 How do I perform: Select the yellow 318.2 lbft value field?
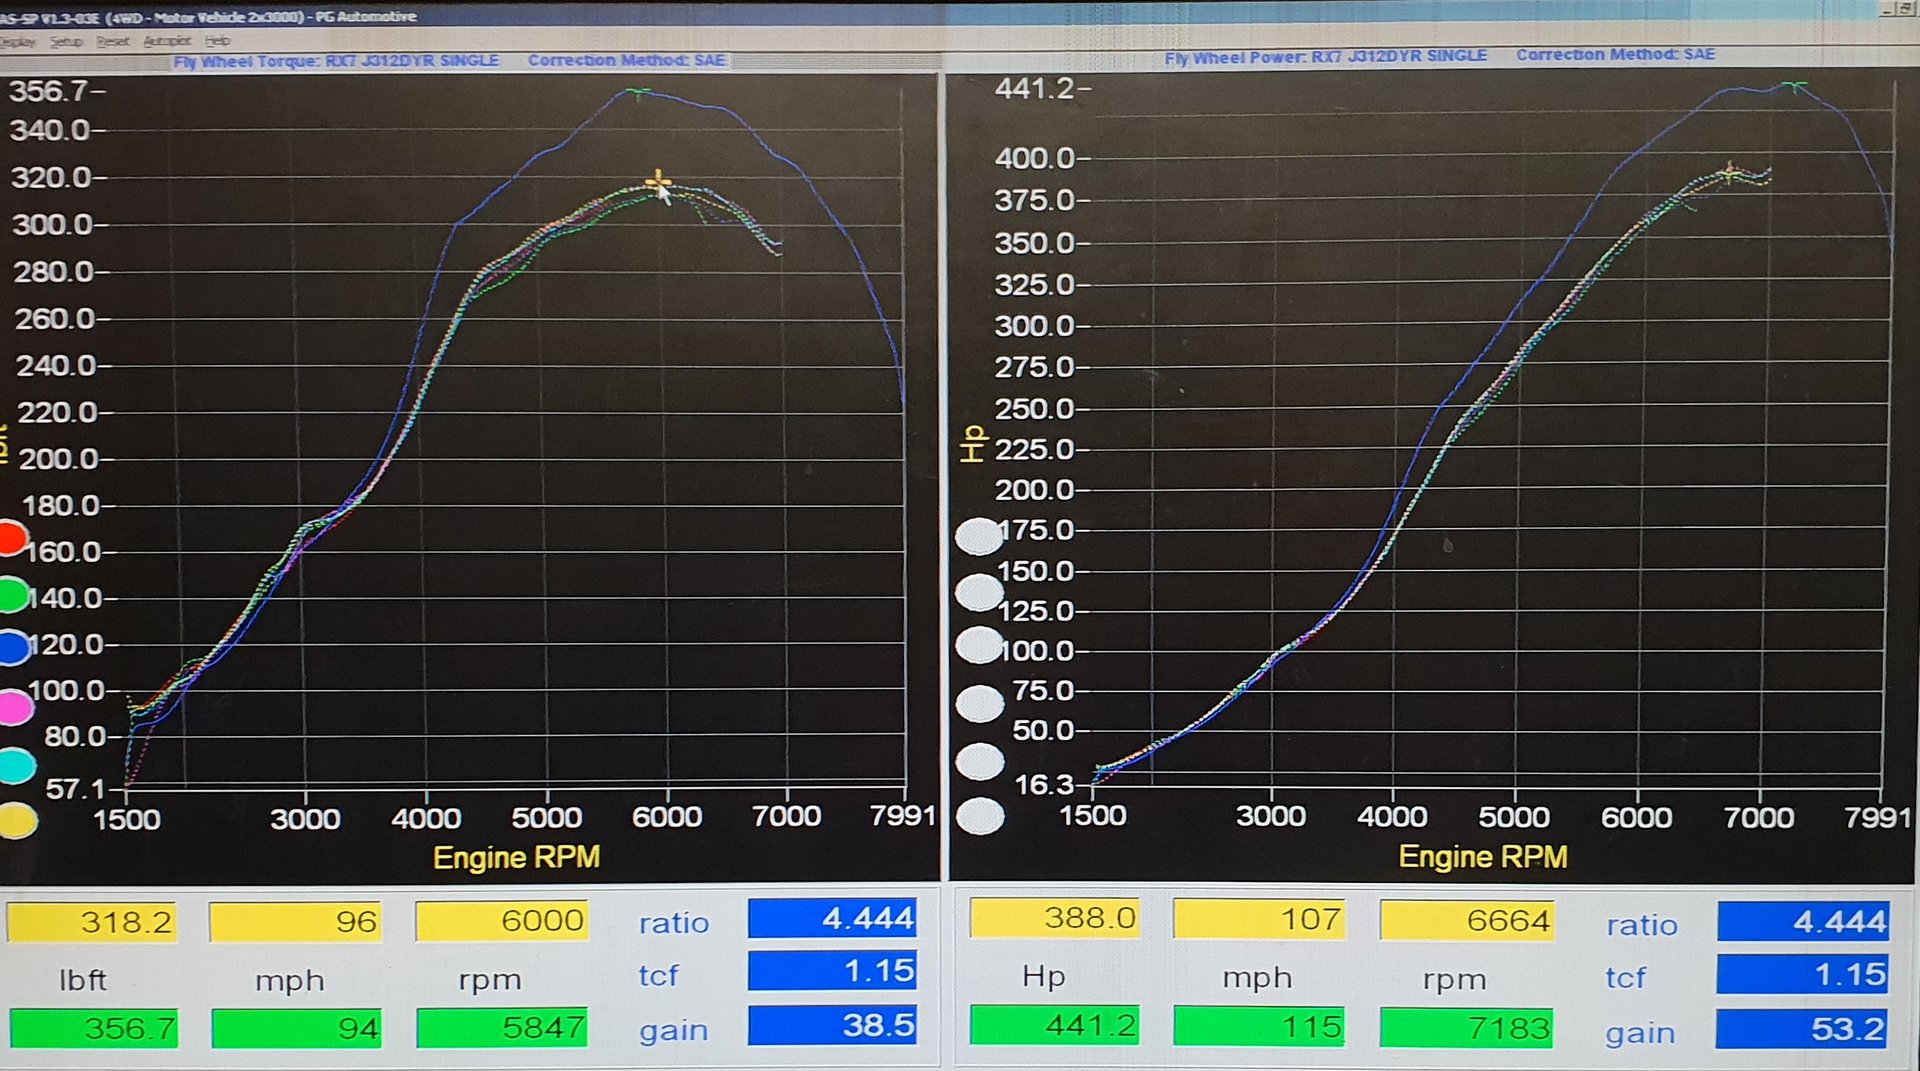coord(92,922)
